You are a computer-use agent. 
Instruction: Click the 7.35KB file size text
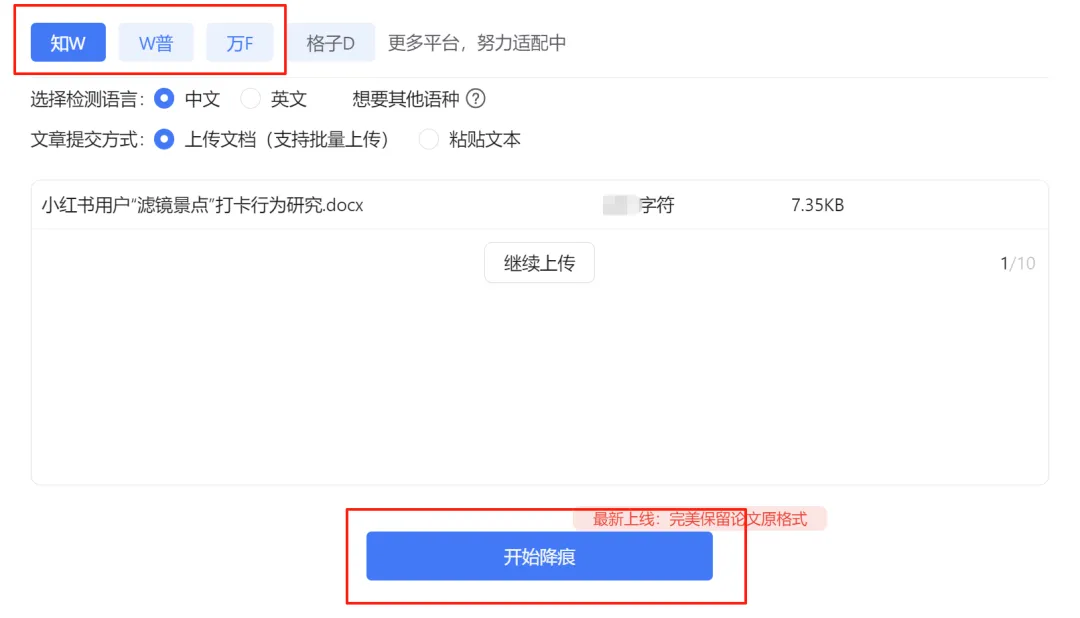[818, 205]
